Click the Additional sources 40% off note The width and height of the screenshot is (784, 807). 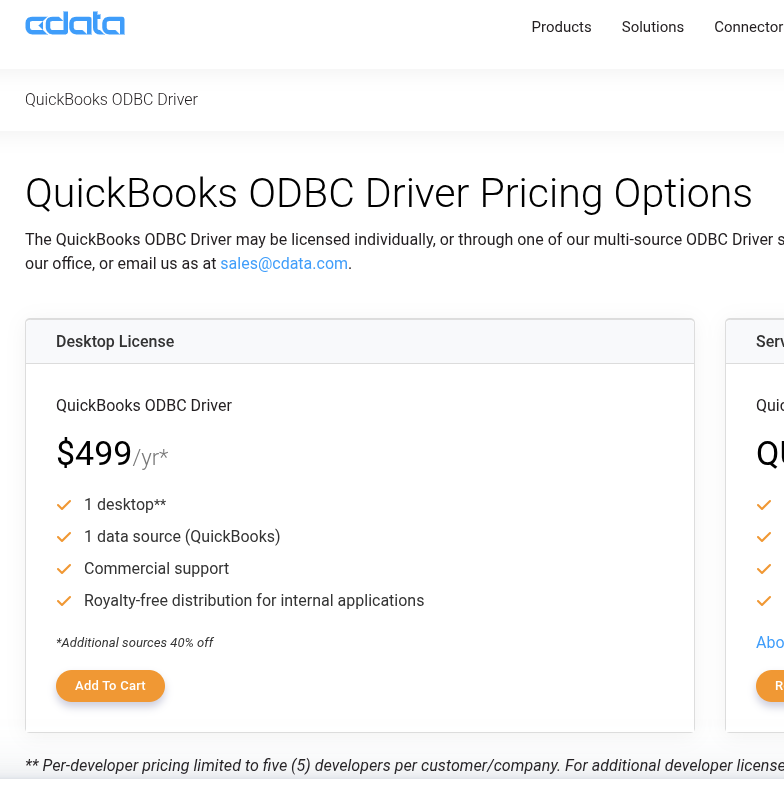[135, 643]
